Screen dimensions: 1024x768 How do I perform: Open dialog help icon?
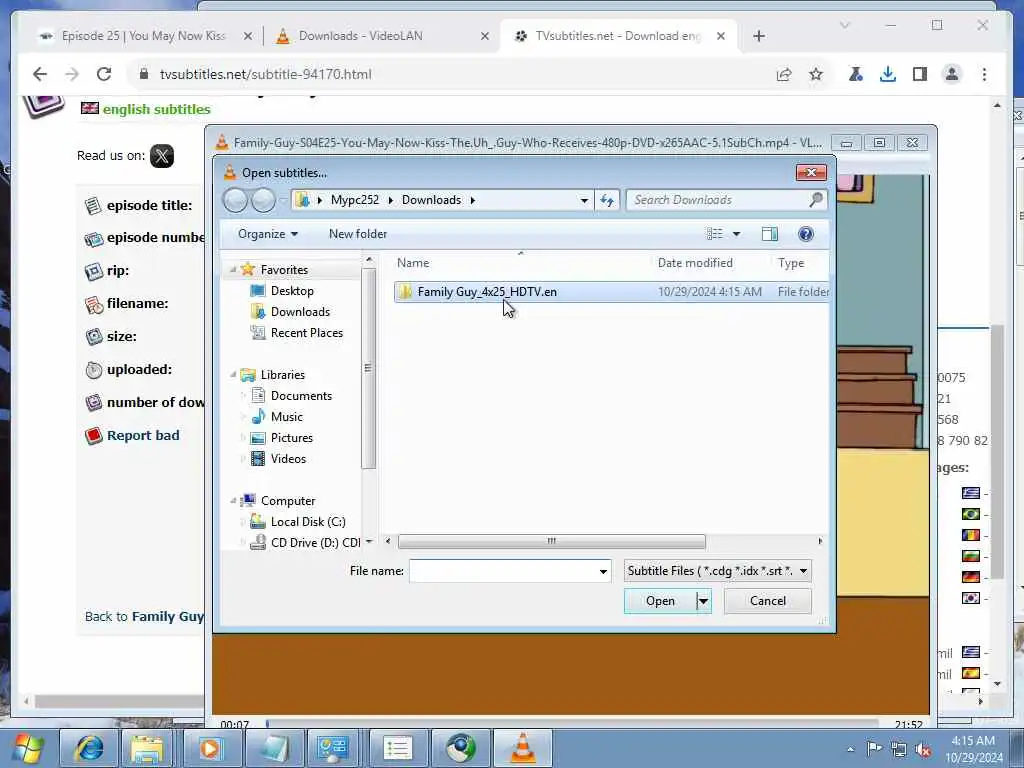[806, 234]
